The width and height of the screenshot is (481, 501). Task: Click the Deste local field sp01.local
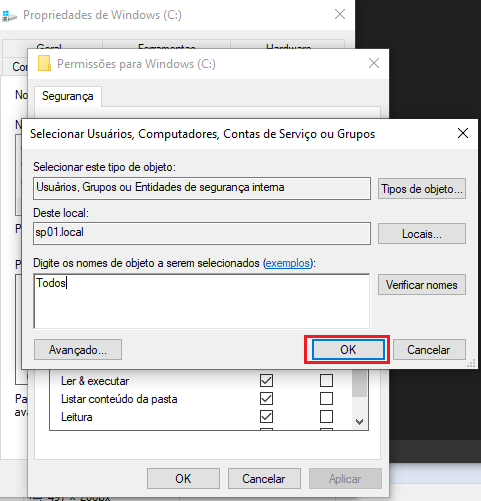pyautogui.click(x=202, y=233)
